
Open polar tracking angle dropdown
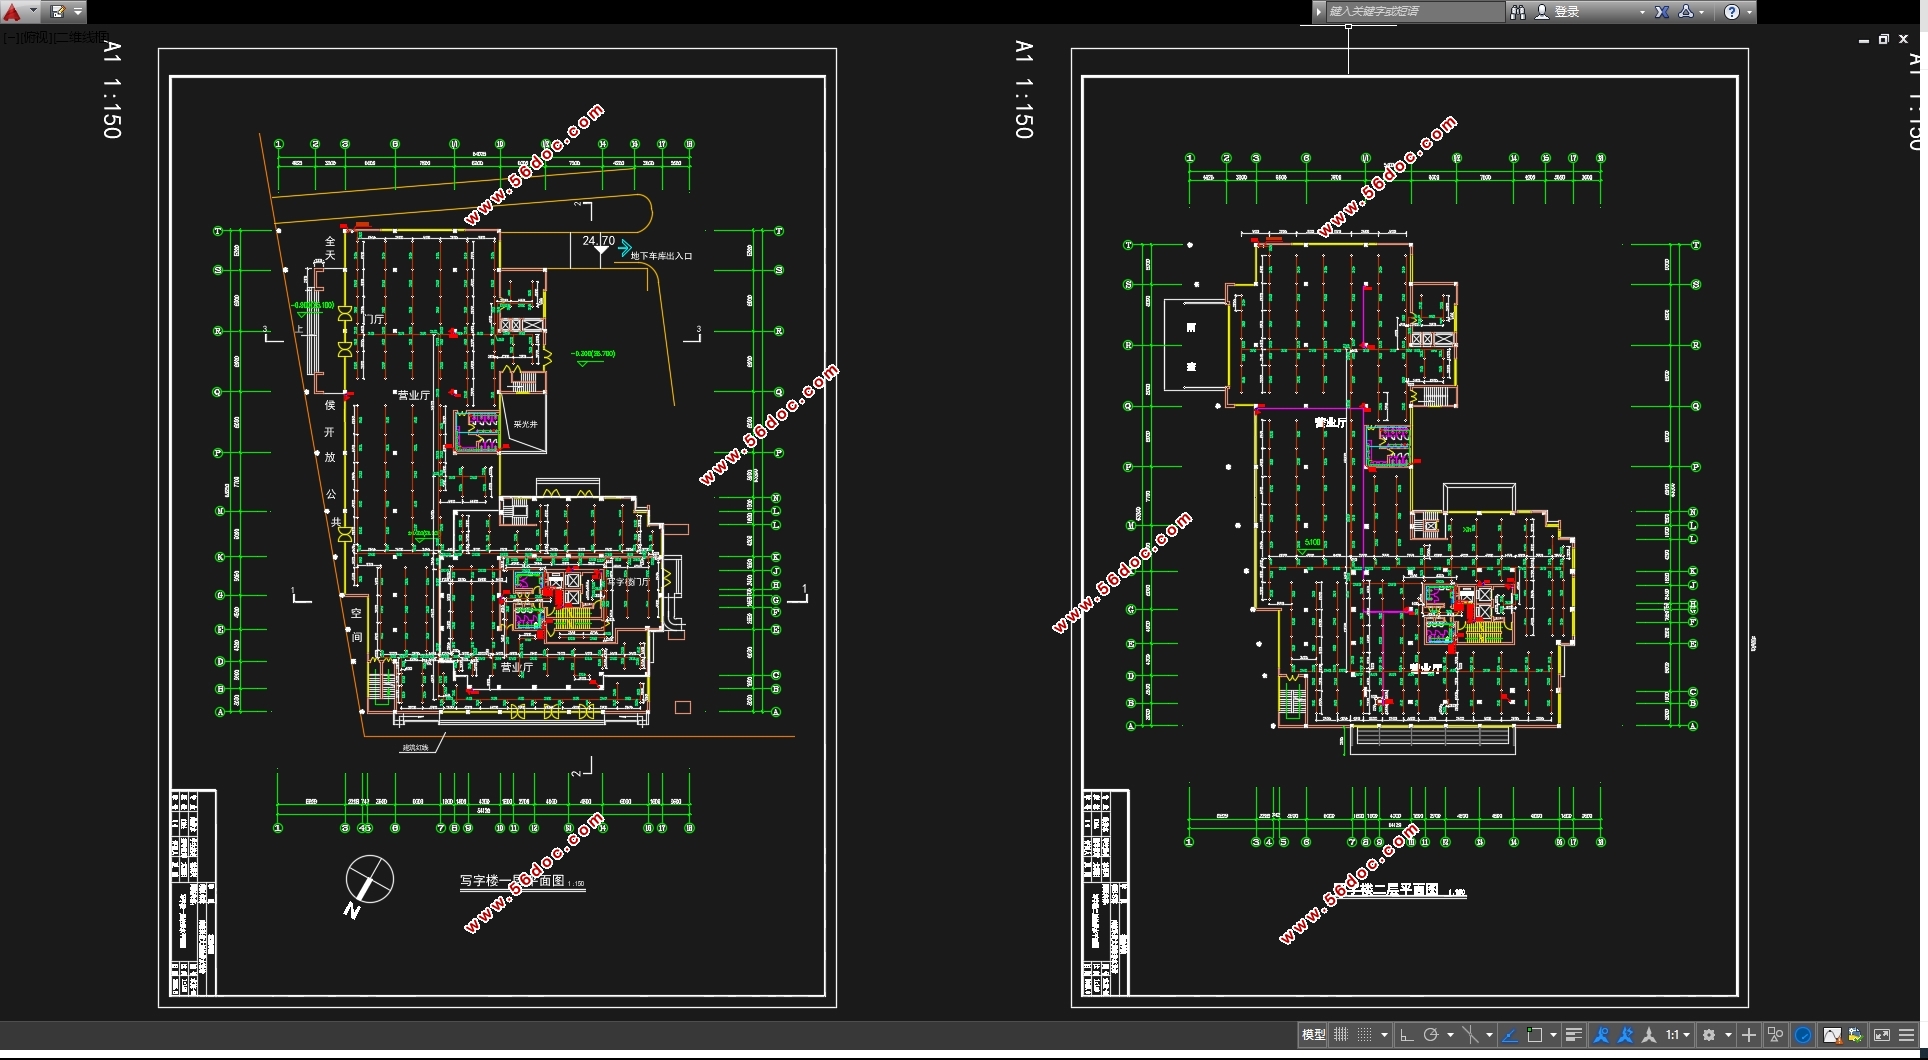(x=1450, y=1035)
